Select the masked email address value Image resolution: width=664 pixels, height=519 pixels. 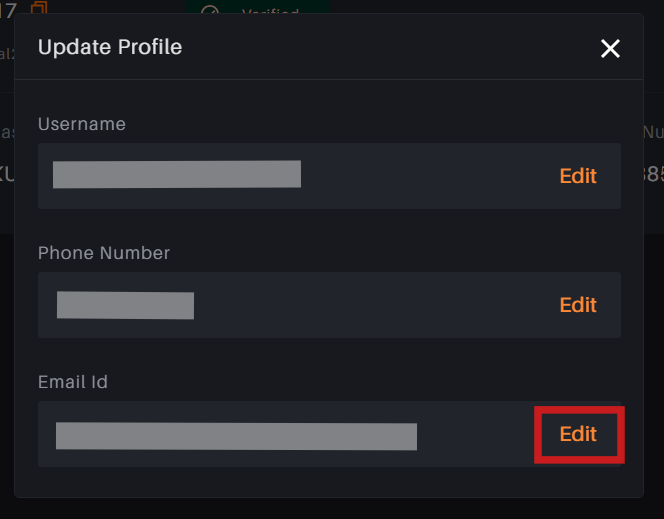click(236, 436)
